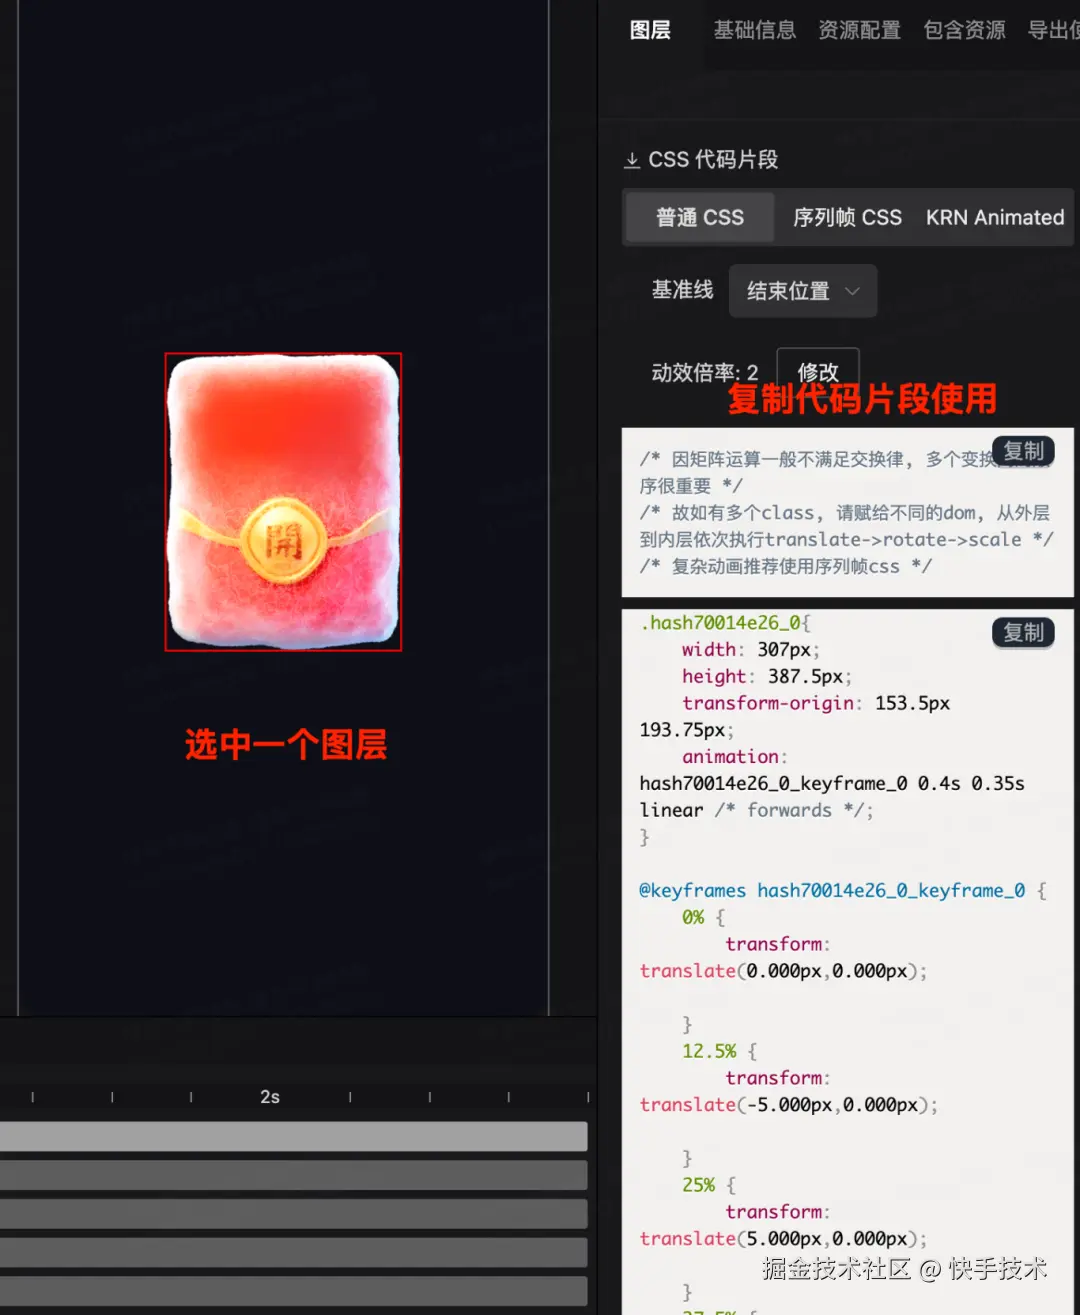Open the 基础信息 tab
1080x1315 pixels.
(755, 30)
